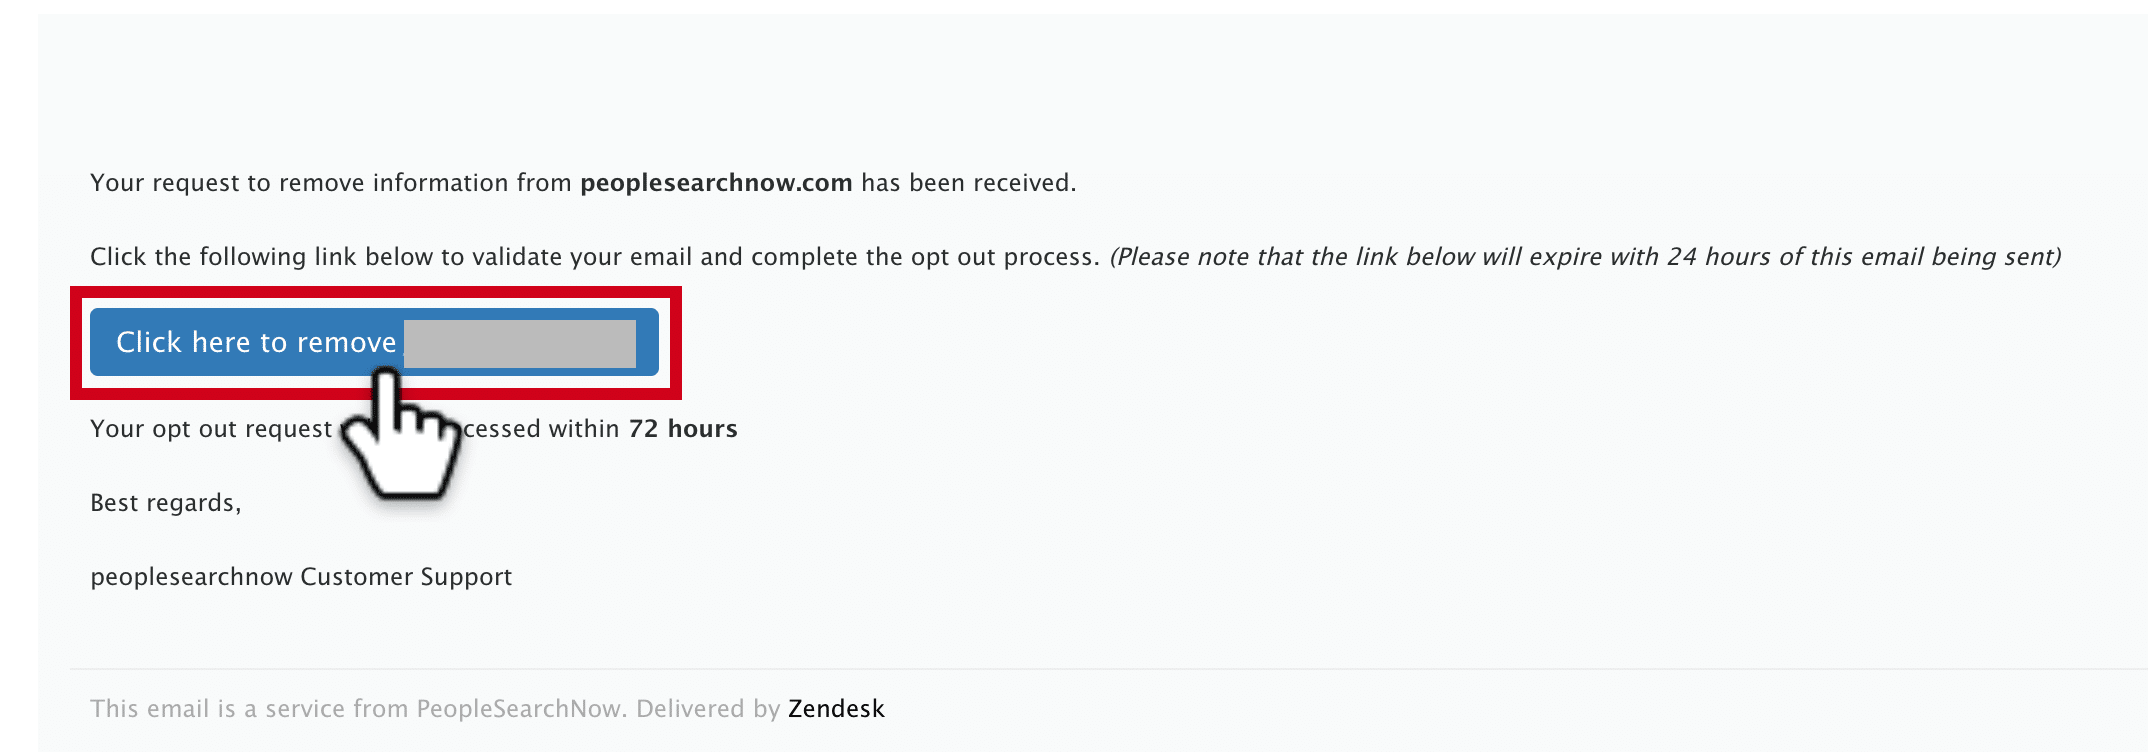This screenshot has width=2148, height=752.
Task: Open the Zendesk link in the footer
Action: 836,709
